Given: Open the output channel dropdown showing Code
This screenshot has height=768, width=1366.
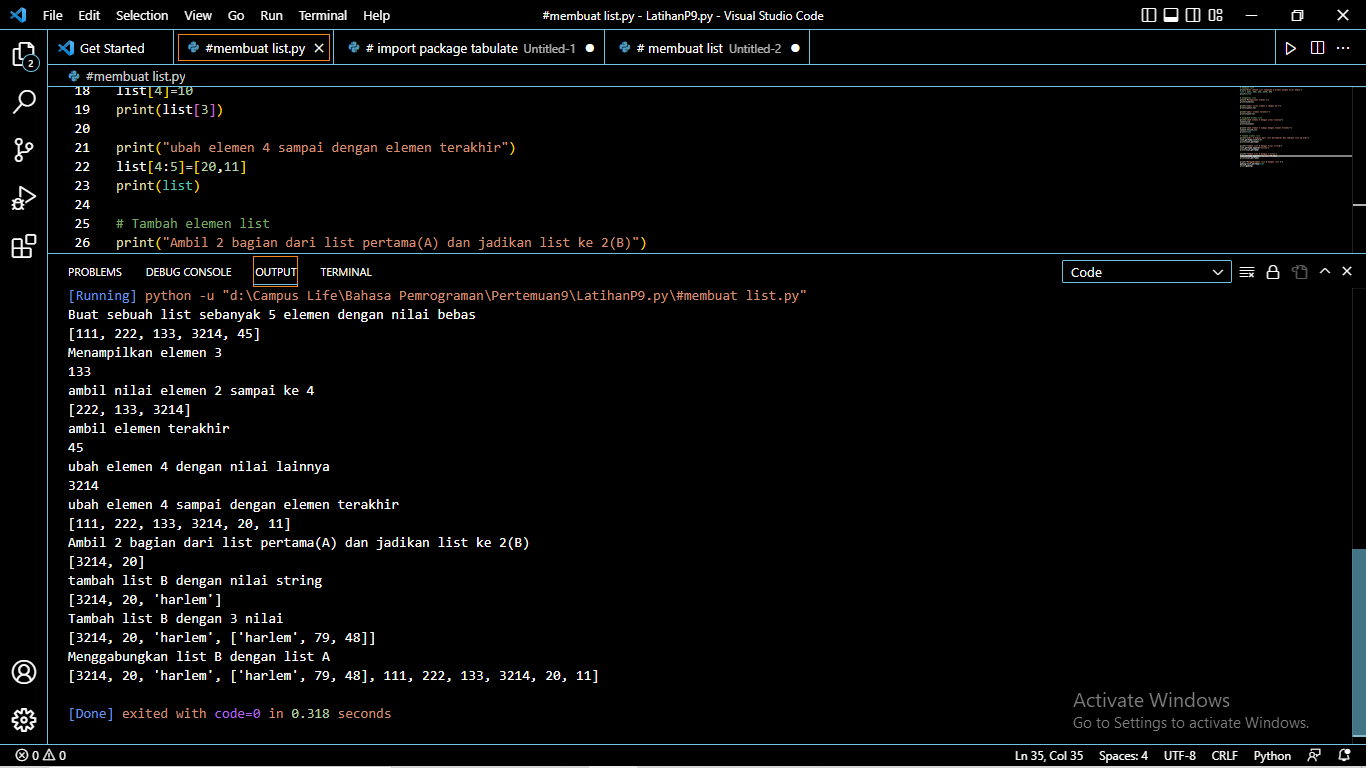Looking at the screenshot, I should pos(1147,272).
